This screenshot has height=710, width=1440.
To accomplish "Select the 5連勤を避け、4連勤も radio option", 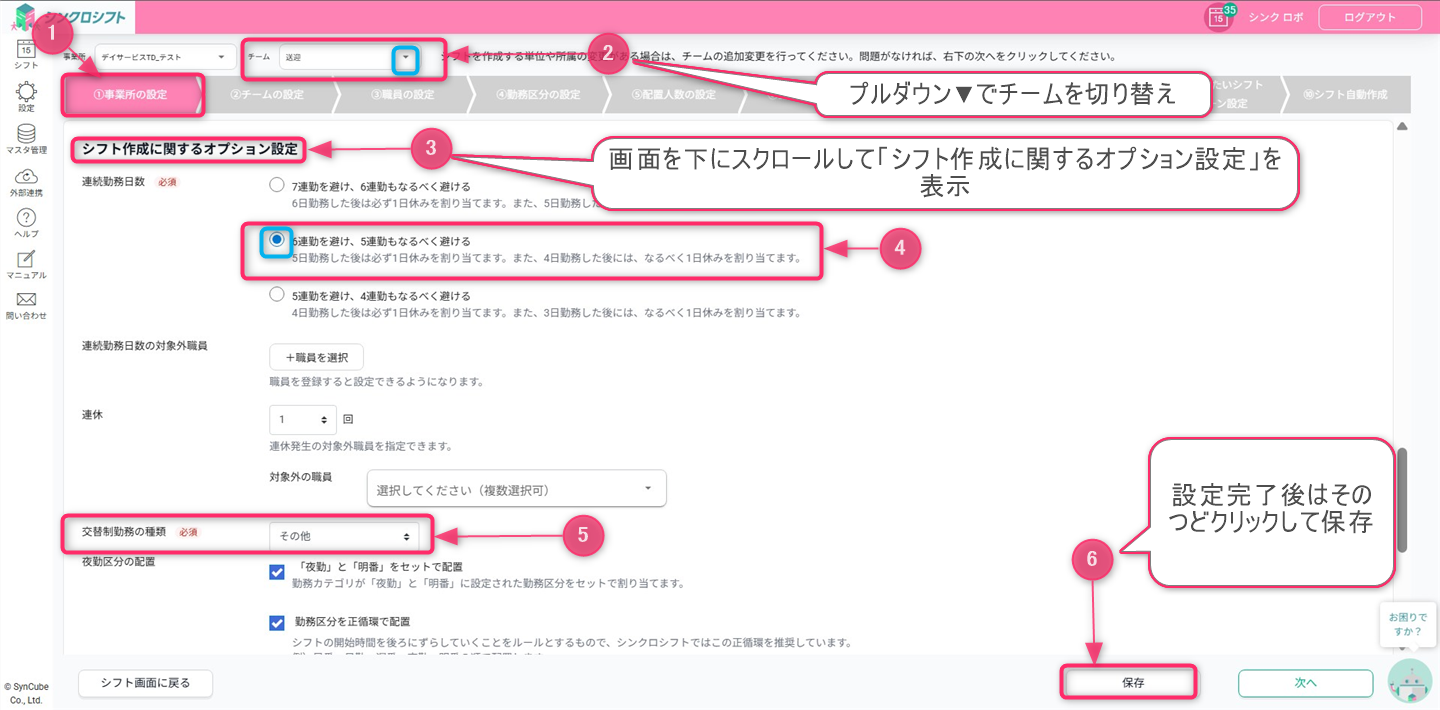I will [277, 295].
